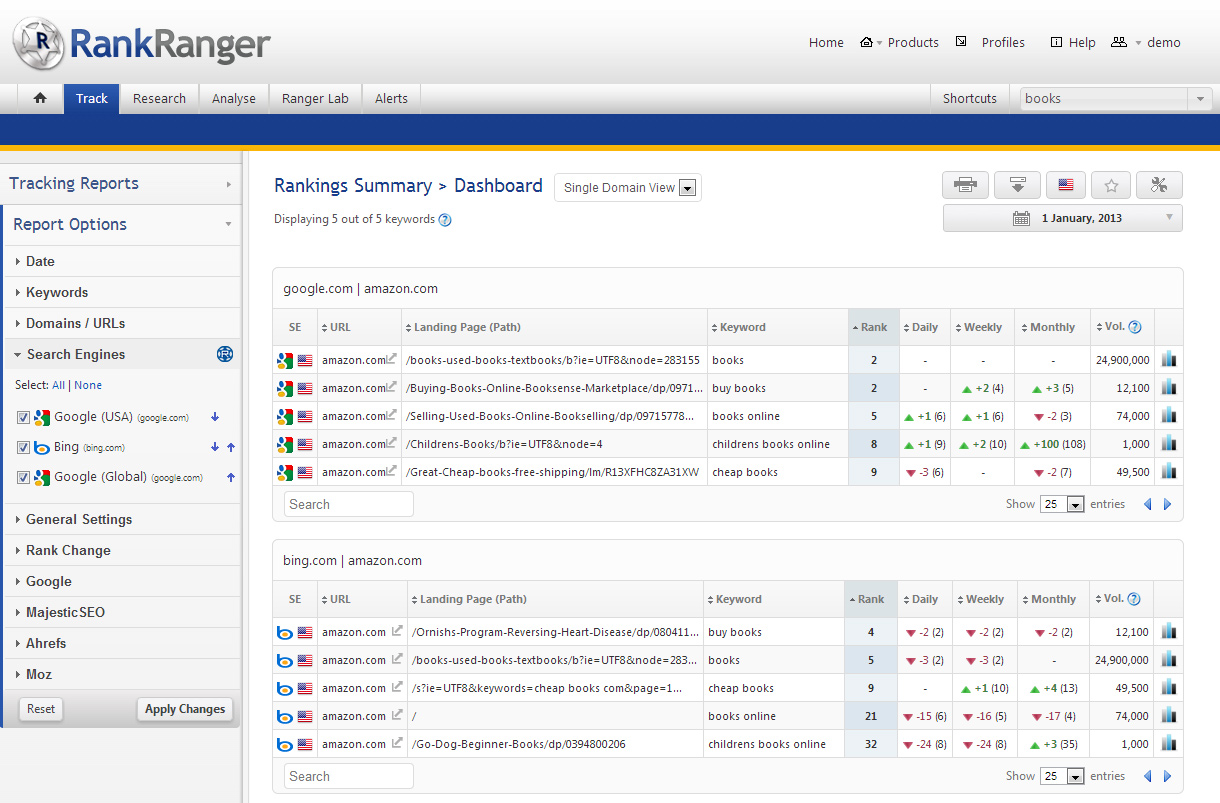1220x803 pixels.
Task: Click the US flag icon button
Action: pos(1065,185)
